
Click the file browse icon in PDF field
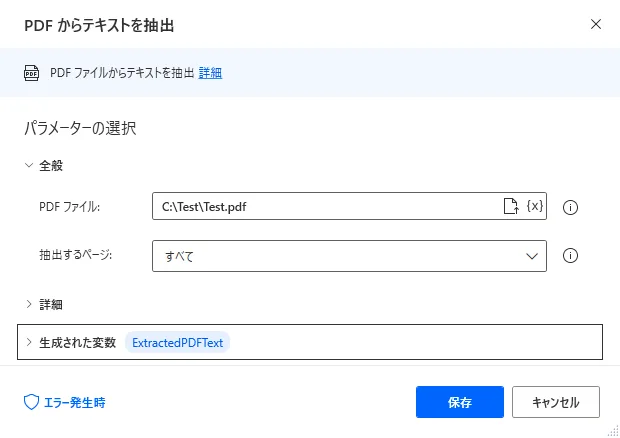[x=510, y=206]
